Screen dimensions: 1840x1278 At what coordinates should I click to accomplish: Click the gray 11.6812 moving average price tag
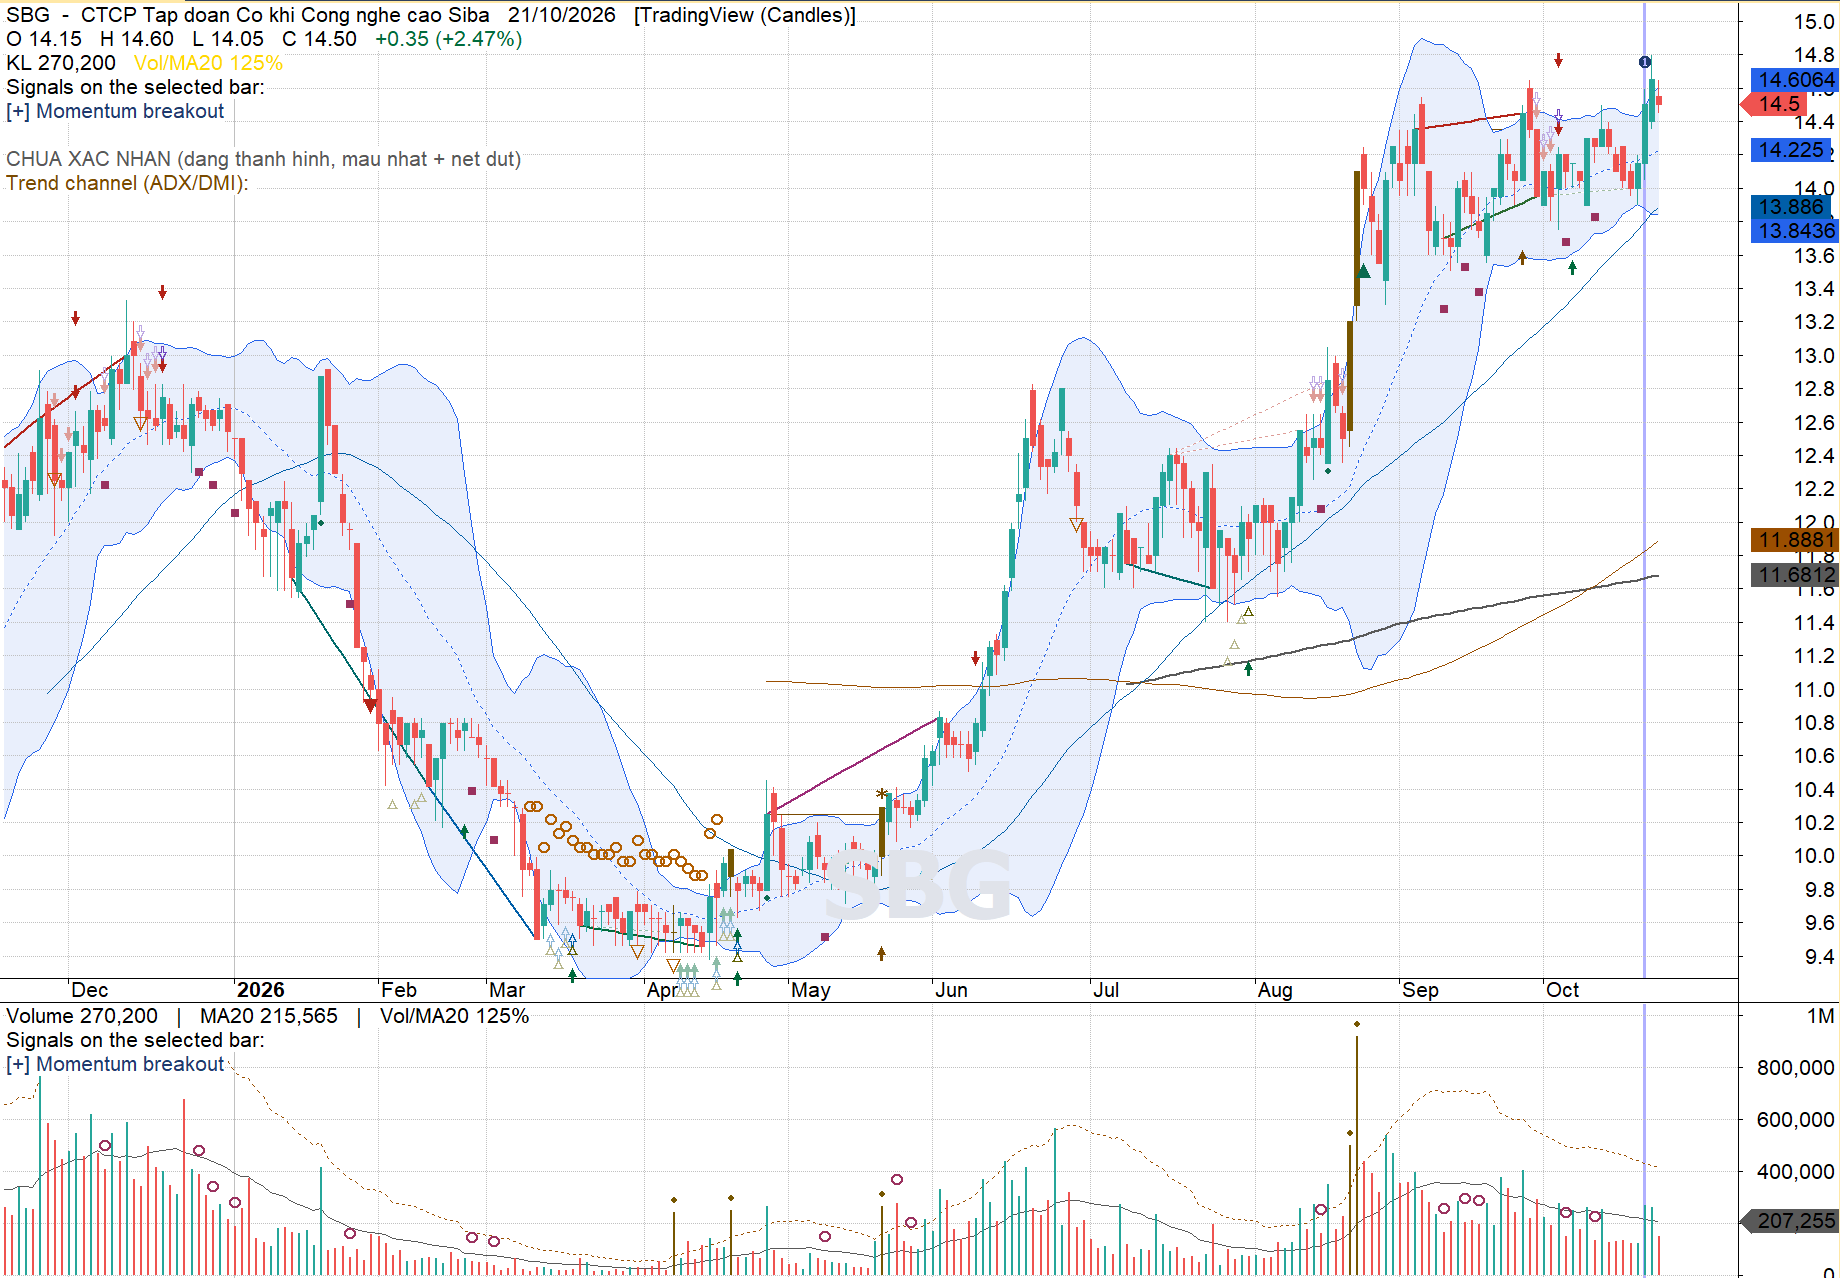click(x=1795, y=574)
